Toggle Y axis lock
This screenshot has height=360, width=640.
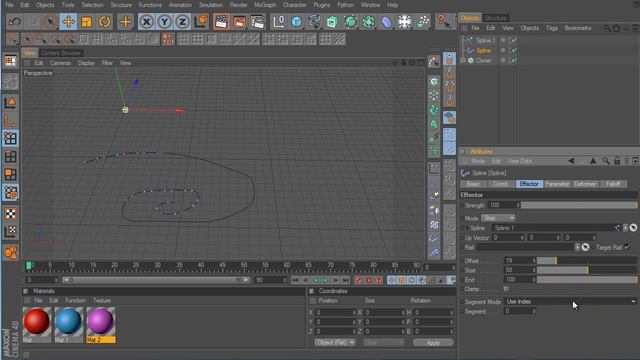point(164,22)
